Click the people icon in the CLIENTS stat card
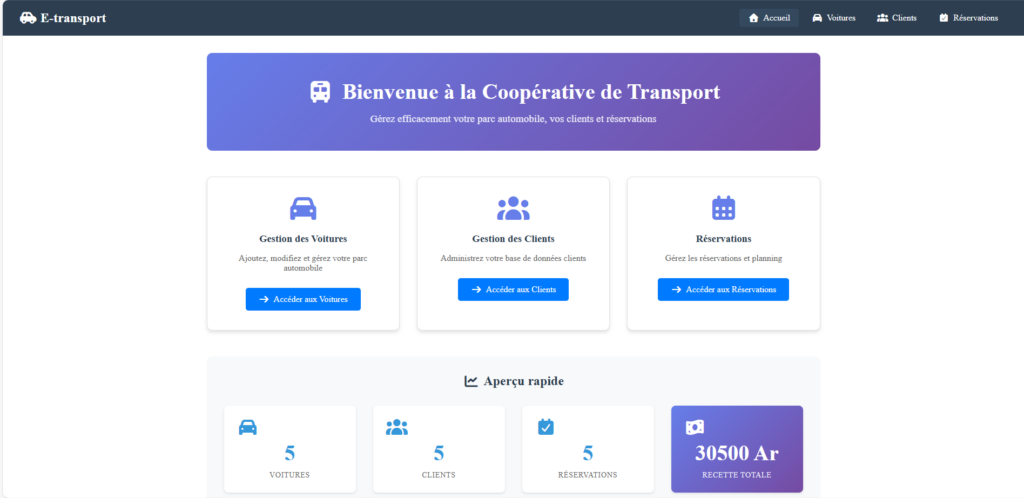Viewport: 1024px width, 498px height. click(396, 428)
